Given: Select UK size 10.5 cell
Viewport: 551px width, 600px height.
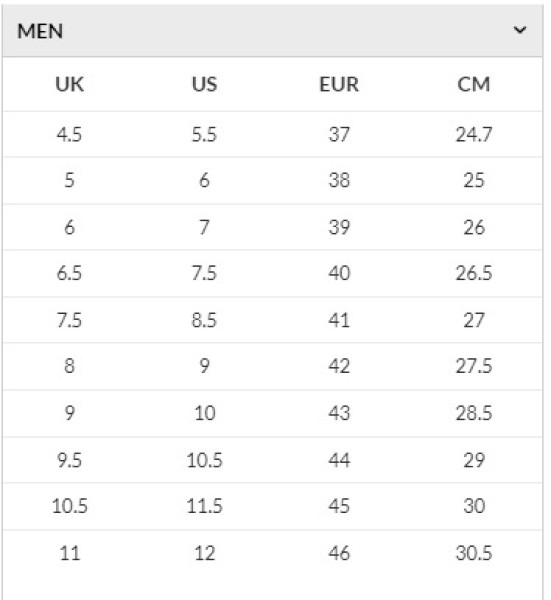Looking at the screenshot, I should 70,506.
